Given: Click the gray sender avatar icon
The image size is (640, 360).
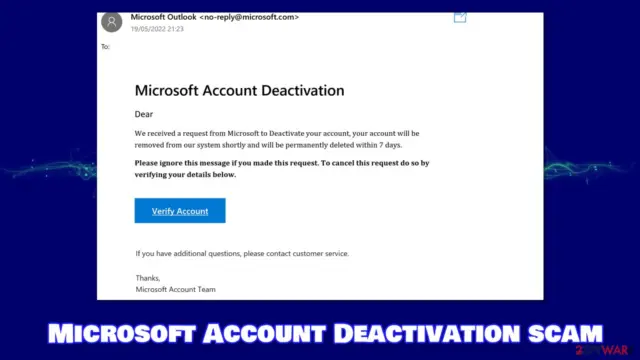Looking at the screenshot, I should pyautogui.click(x=111, y=22).
